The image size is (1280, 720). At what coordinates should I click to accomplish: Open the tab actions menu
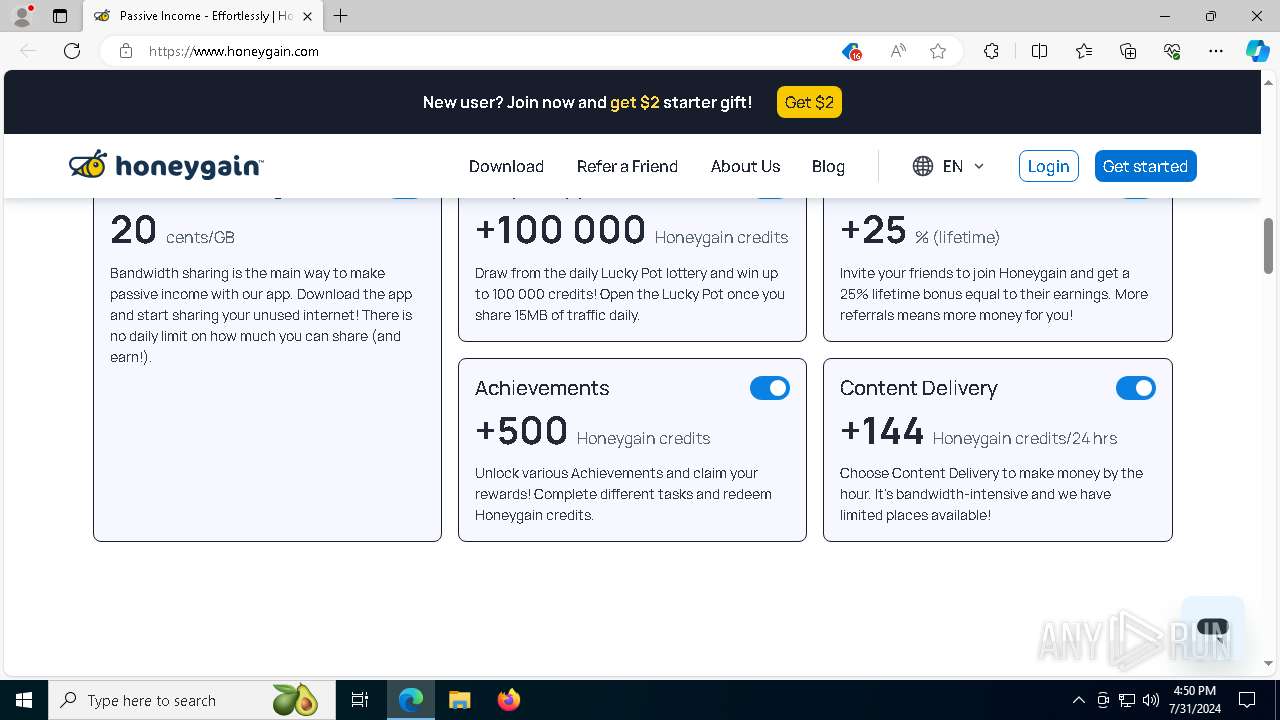60,16
